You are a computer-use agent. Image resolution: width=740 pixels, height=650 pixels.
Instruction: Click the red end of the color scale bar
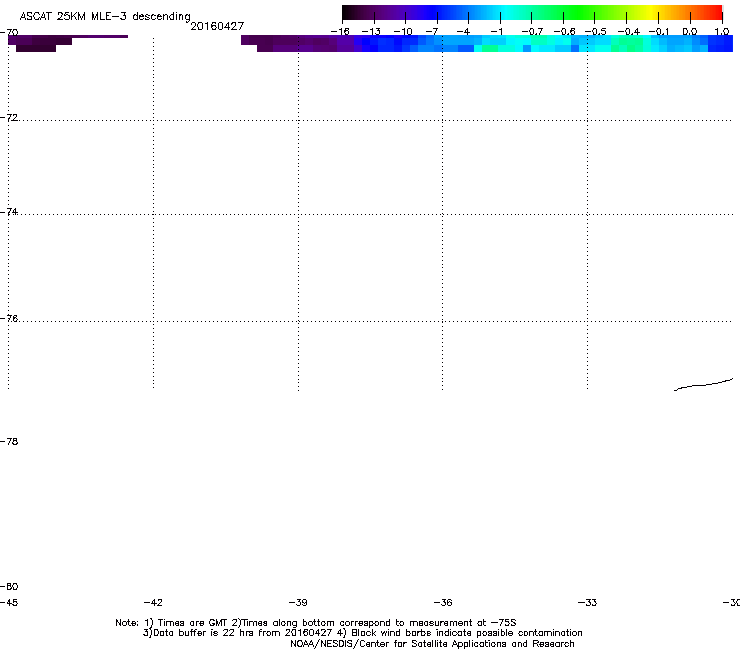(713, 12)
